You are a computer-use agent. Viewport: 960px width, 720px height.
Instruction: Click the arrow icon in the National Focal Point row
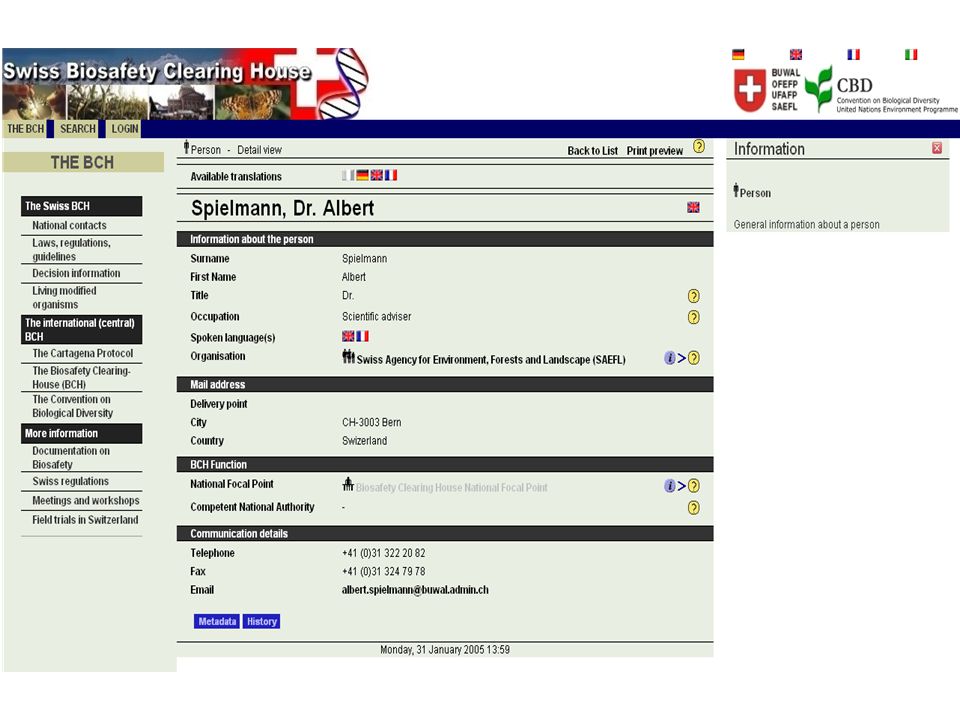click(x=681, y=486)
